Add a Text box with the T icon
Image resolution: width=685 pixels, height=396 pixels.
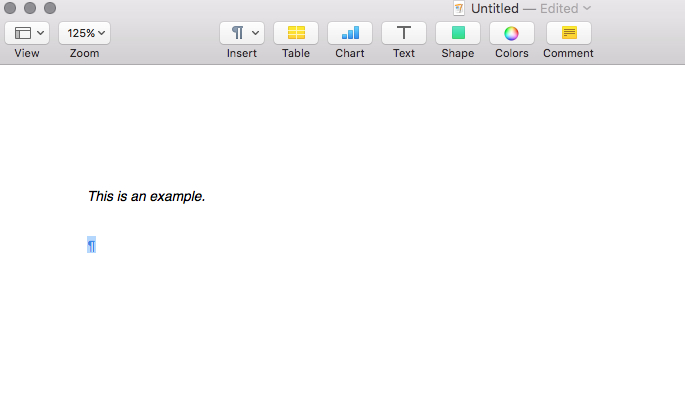tap(404, 33)
